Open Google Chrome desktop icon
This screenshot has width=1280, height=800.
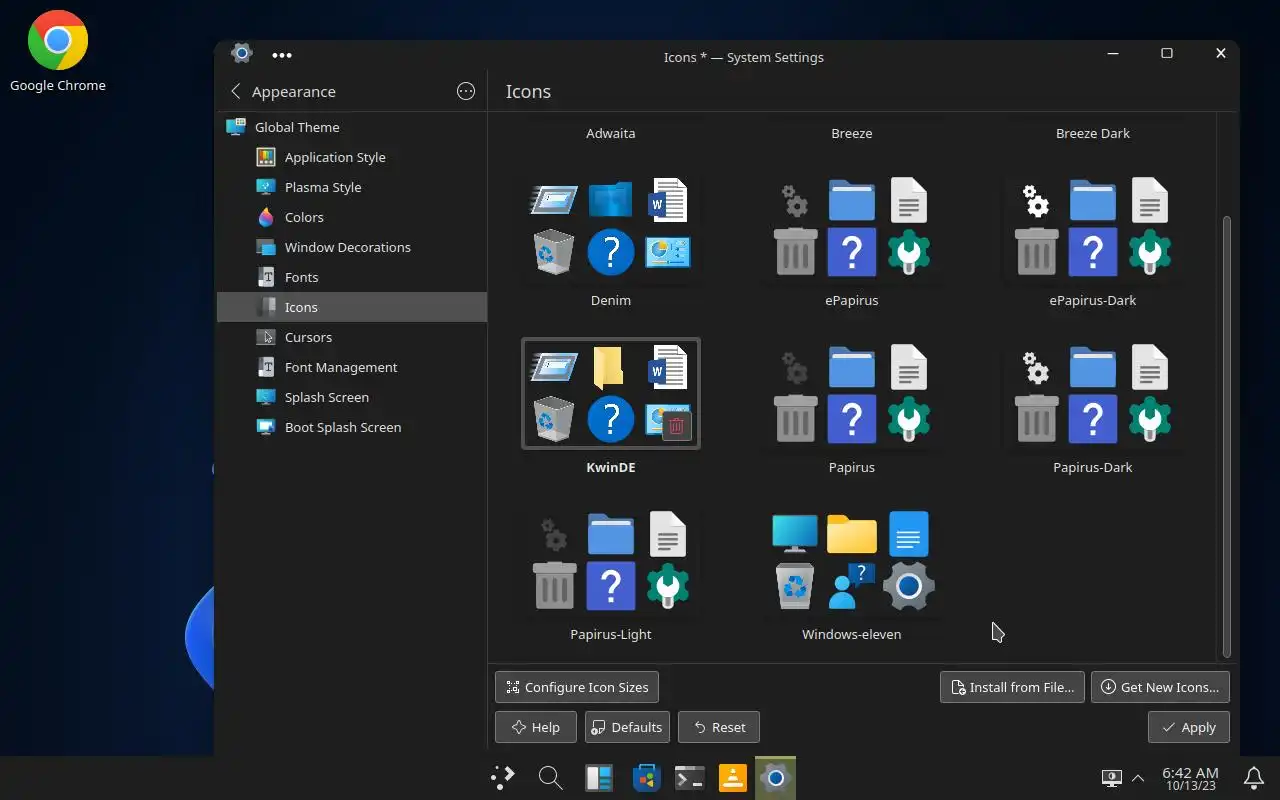tap(58, 52)
